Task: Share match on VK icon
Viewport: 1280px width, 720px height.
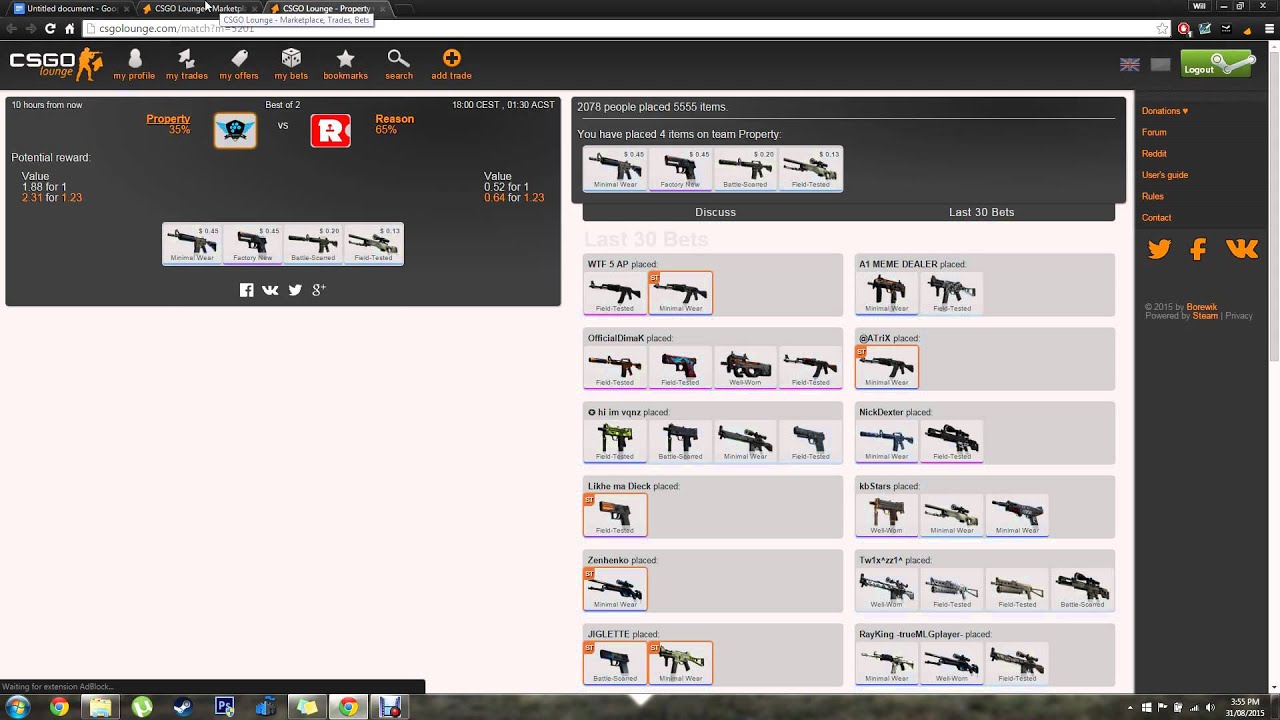Action: 270,290
